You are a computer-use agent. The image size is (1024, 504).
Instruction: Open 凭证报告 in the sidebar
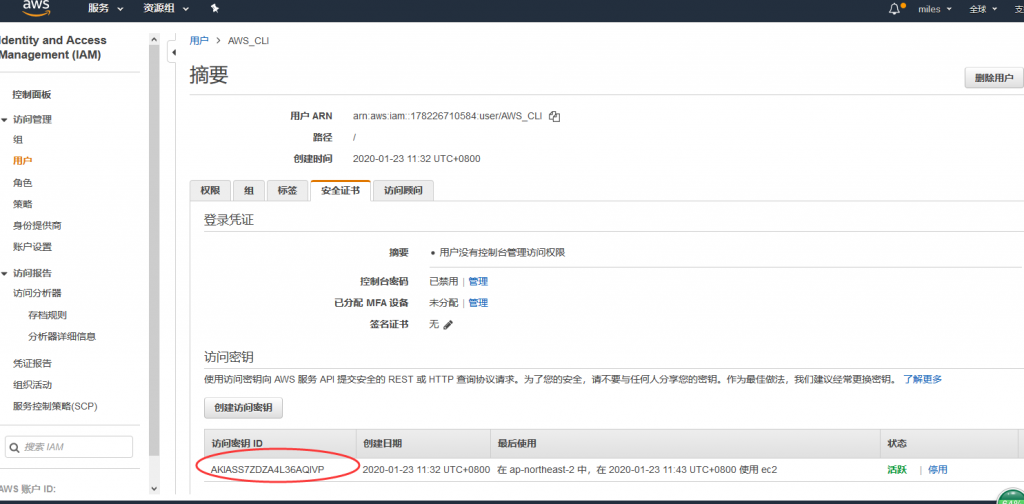tap(32, 363)
